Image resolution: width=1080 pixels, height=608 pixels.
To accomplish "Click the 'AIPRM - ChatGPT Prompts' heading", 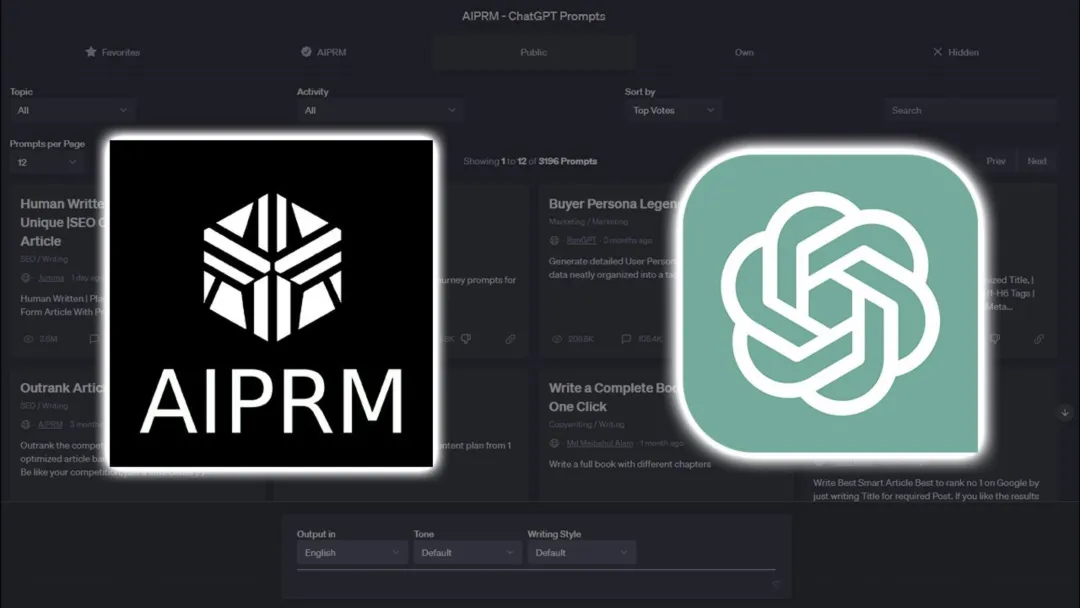I will click(534, 16).
